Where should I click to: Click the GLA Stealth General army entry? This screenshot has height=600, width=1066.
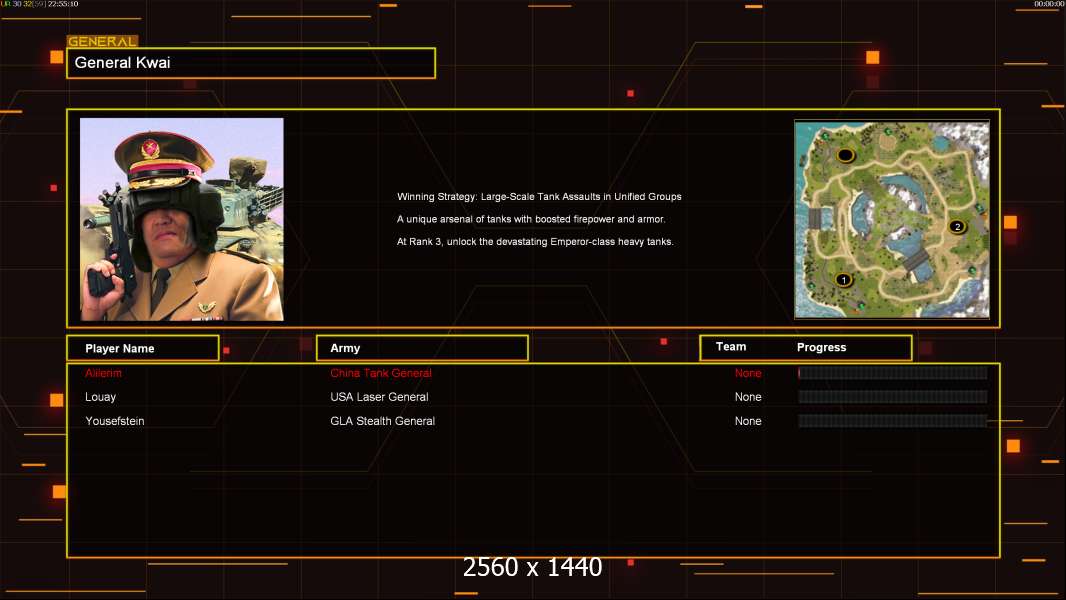pyautogui.click(x=383, y=421)
